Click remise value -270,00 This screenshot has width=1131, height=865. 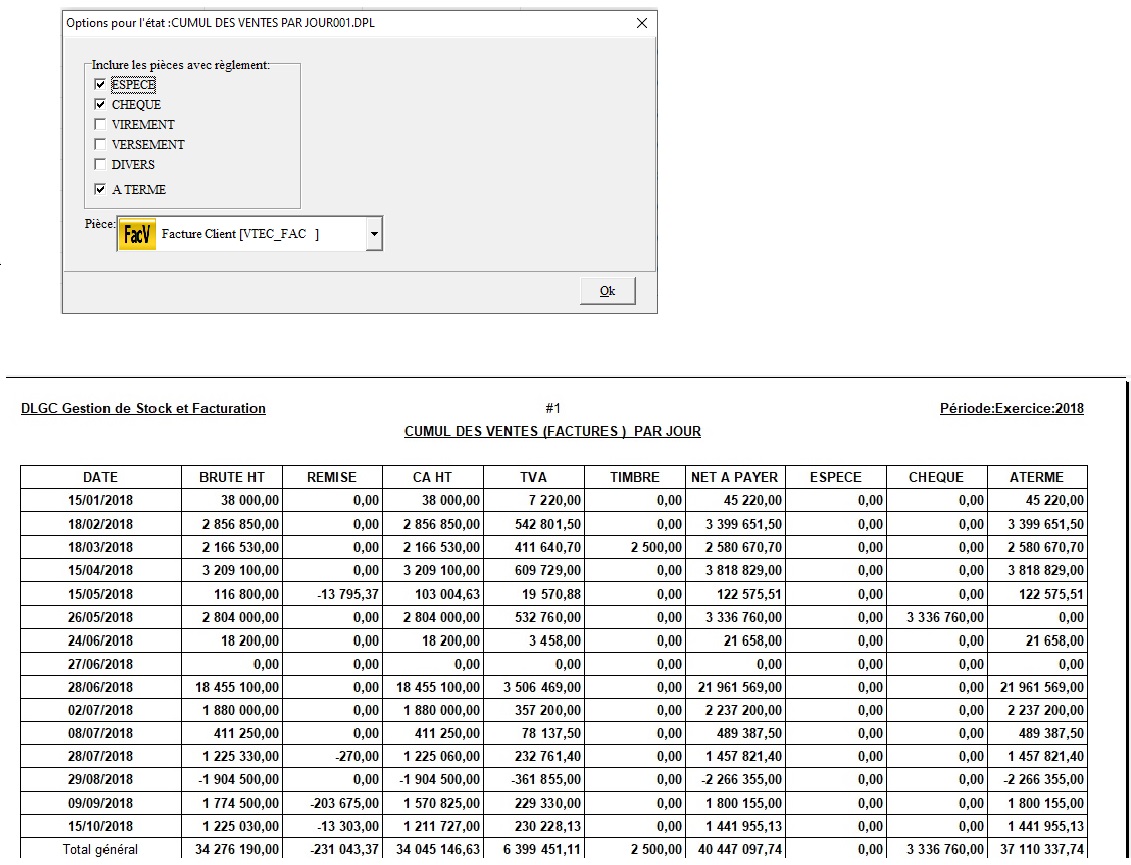coord(356,756)
